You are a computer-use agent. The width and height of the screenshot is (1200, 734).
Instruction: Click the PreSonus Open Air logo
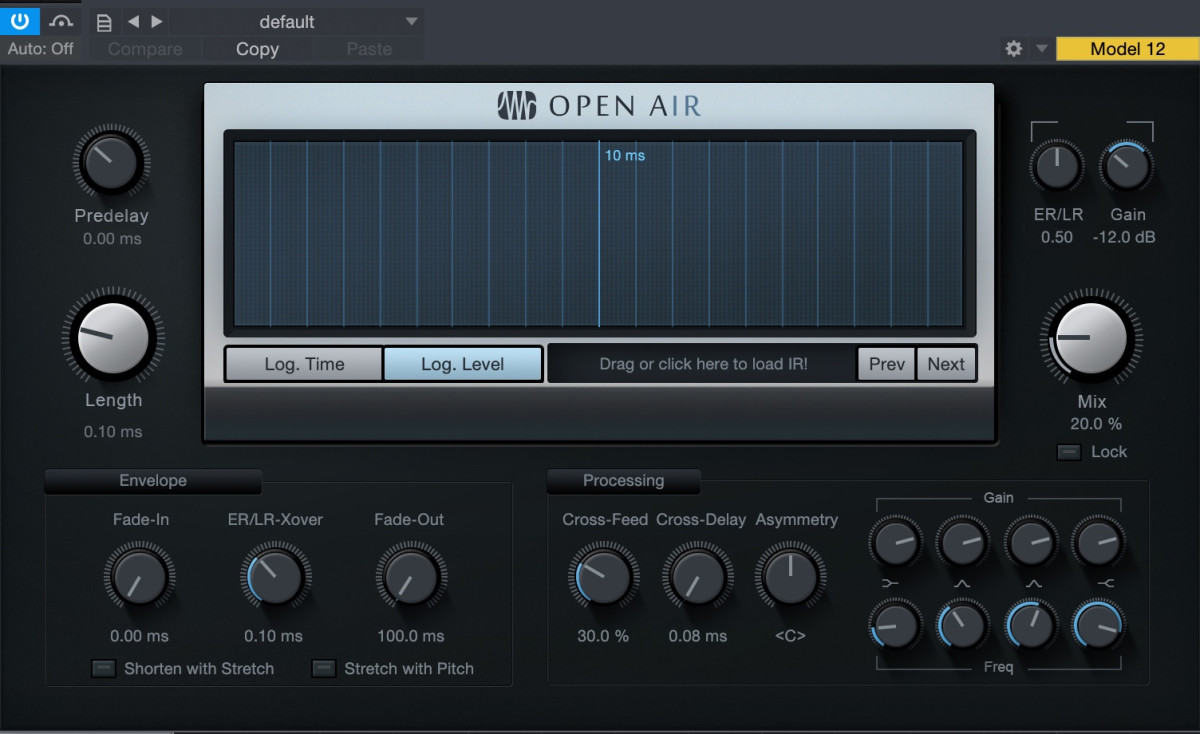point(599,106)
